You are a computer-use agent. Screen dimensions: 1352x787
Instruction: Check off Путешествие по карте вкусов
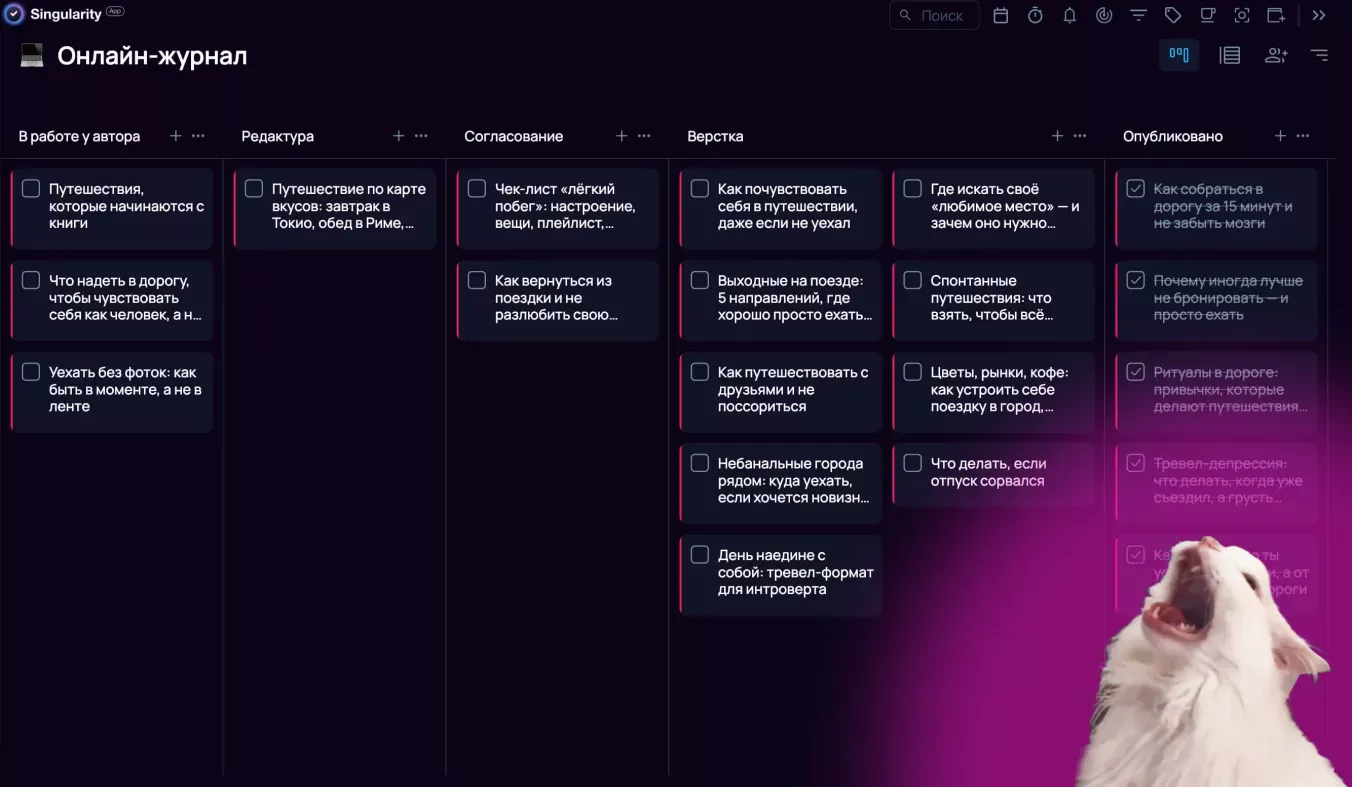(x=254, y=189)
